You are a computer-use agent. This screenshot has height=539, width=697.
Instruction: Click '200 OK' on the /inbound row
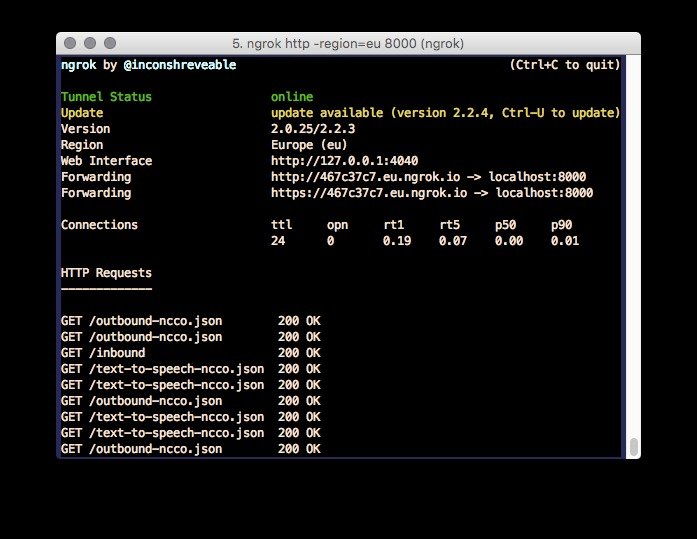[299, 353]
